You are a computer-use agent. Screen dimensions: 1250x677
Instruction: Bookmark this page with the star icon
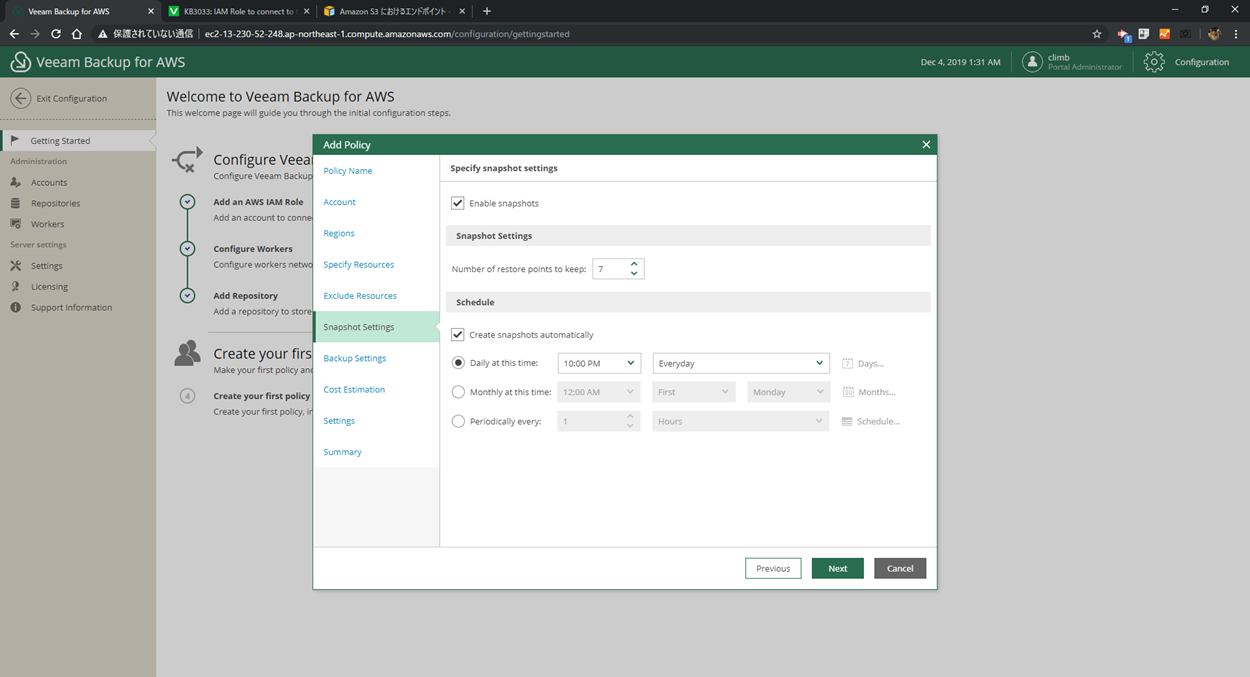pyautogui.click(x=1097, y=34)
